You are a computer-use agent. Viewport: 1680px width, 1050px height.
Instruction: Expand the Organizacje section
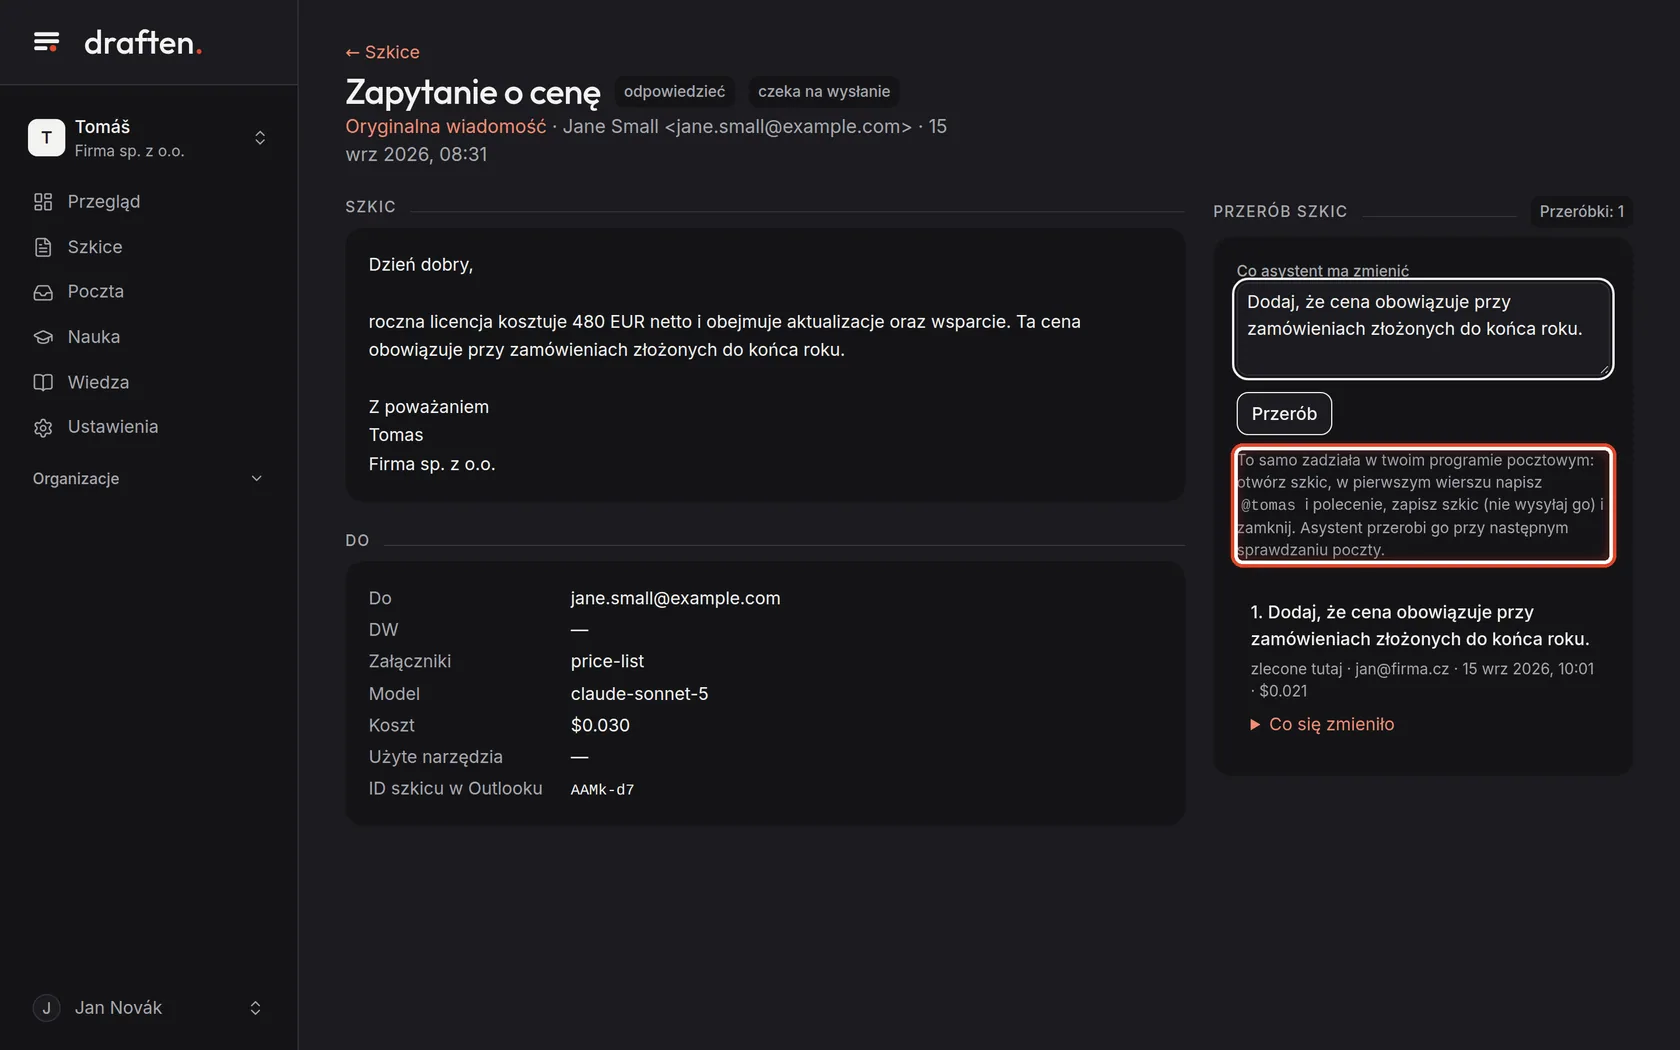pos(148,479)
